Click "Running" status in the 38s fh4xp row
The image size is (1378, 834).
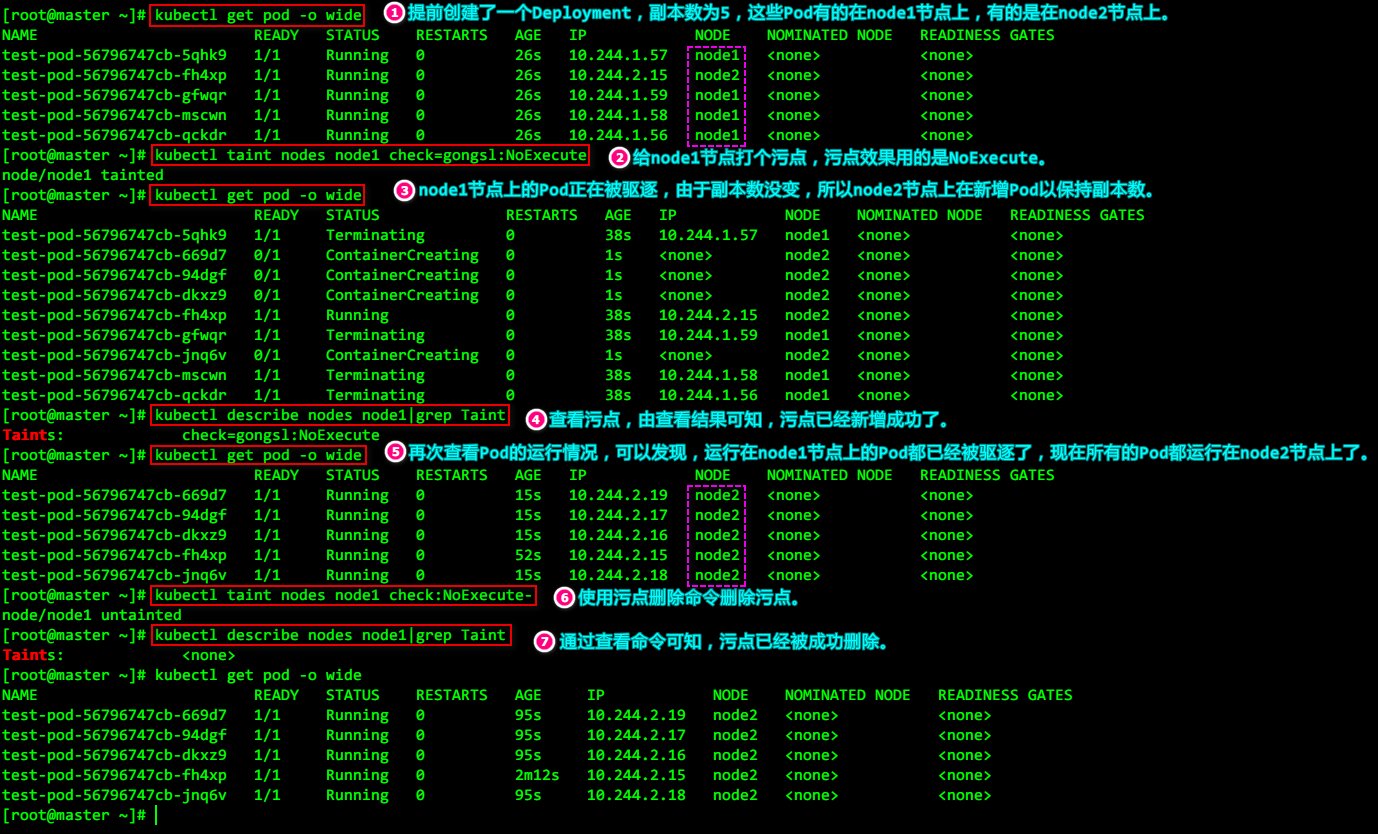[x=357, y=315]
